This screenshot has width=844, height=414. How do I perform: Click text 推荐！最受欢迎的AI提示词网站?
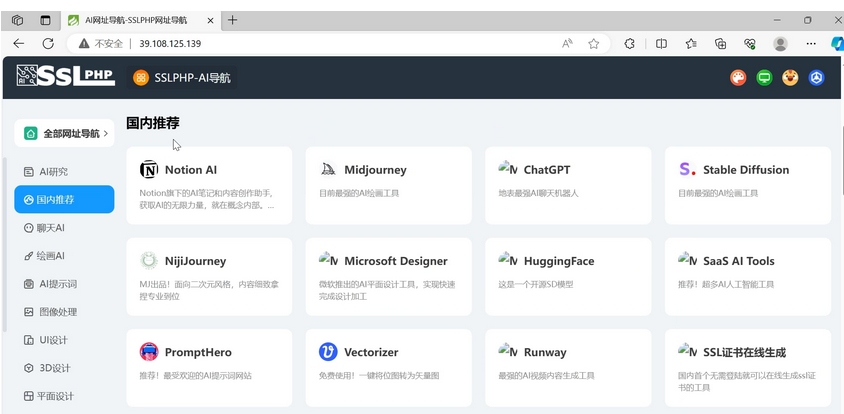195,376
